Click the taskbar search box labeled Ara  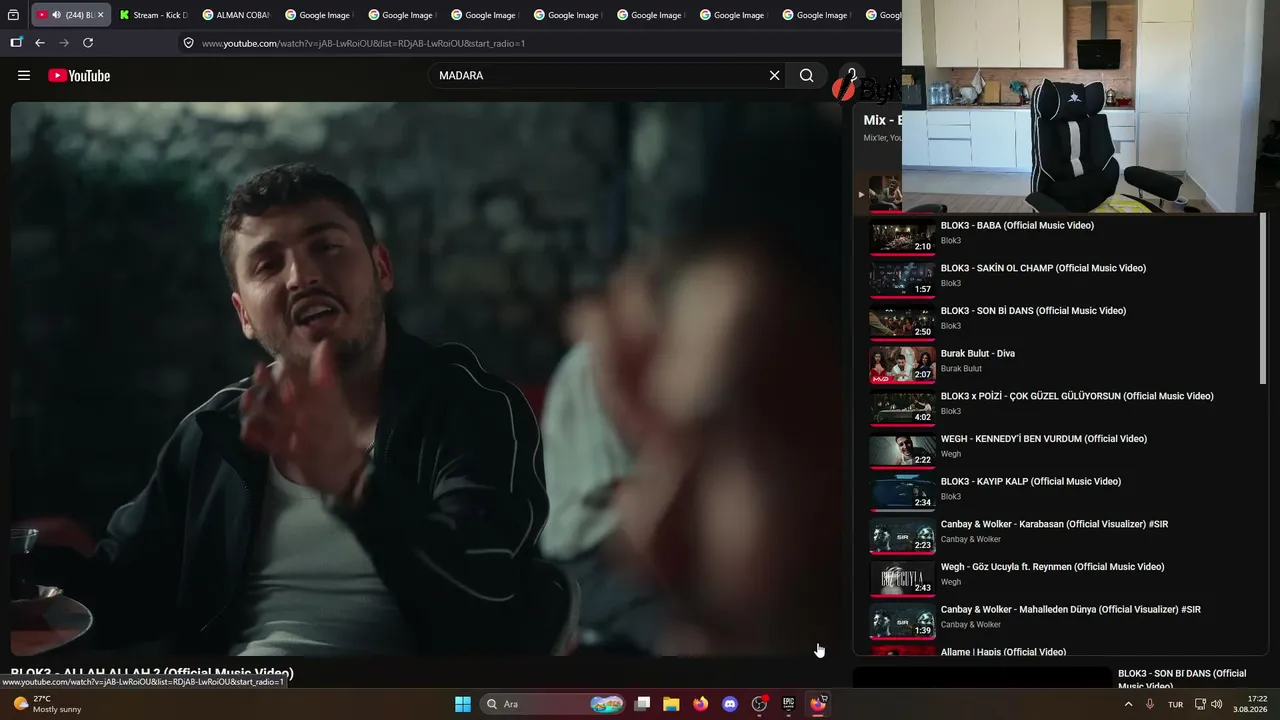[x=553, y=704]
